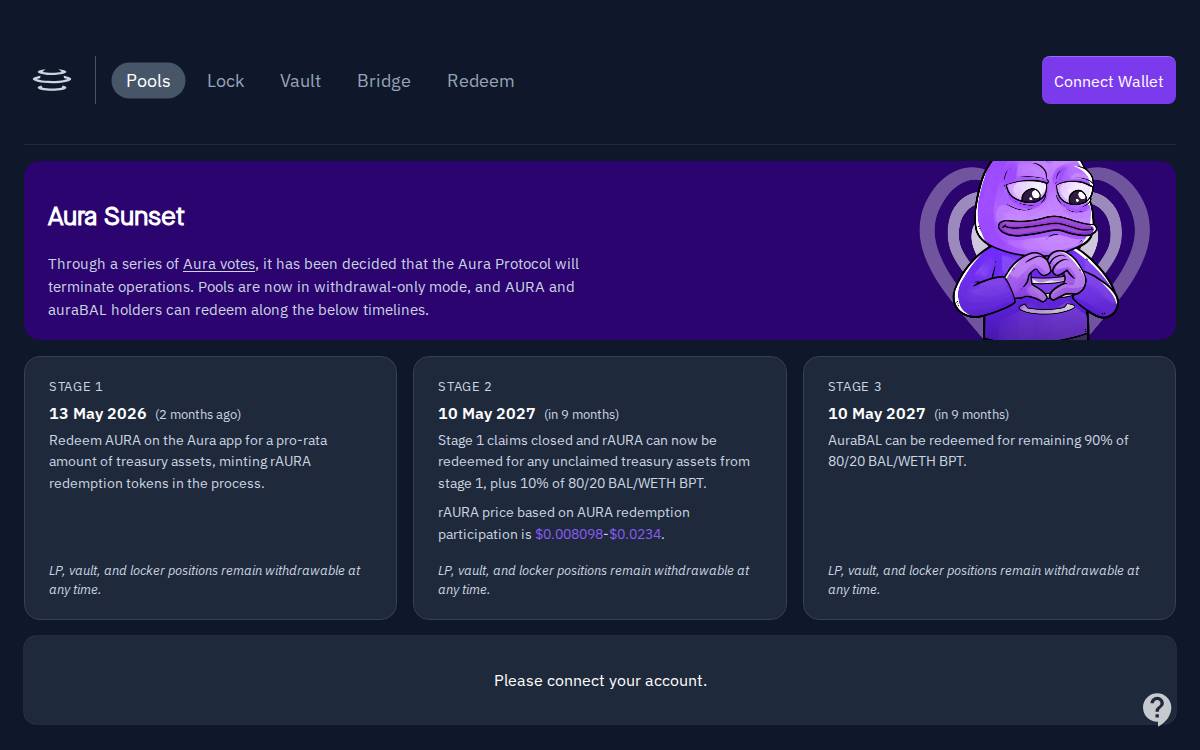Click Stage 1's italic withdrawable note

pos(205,580)
